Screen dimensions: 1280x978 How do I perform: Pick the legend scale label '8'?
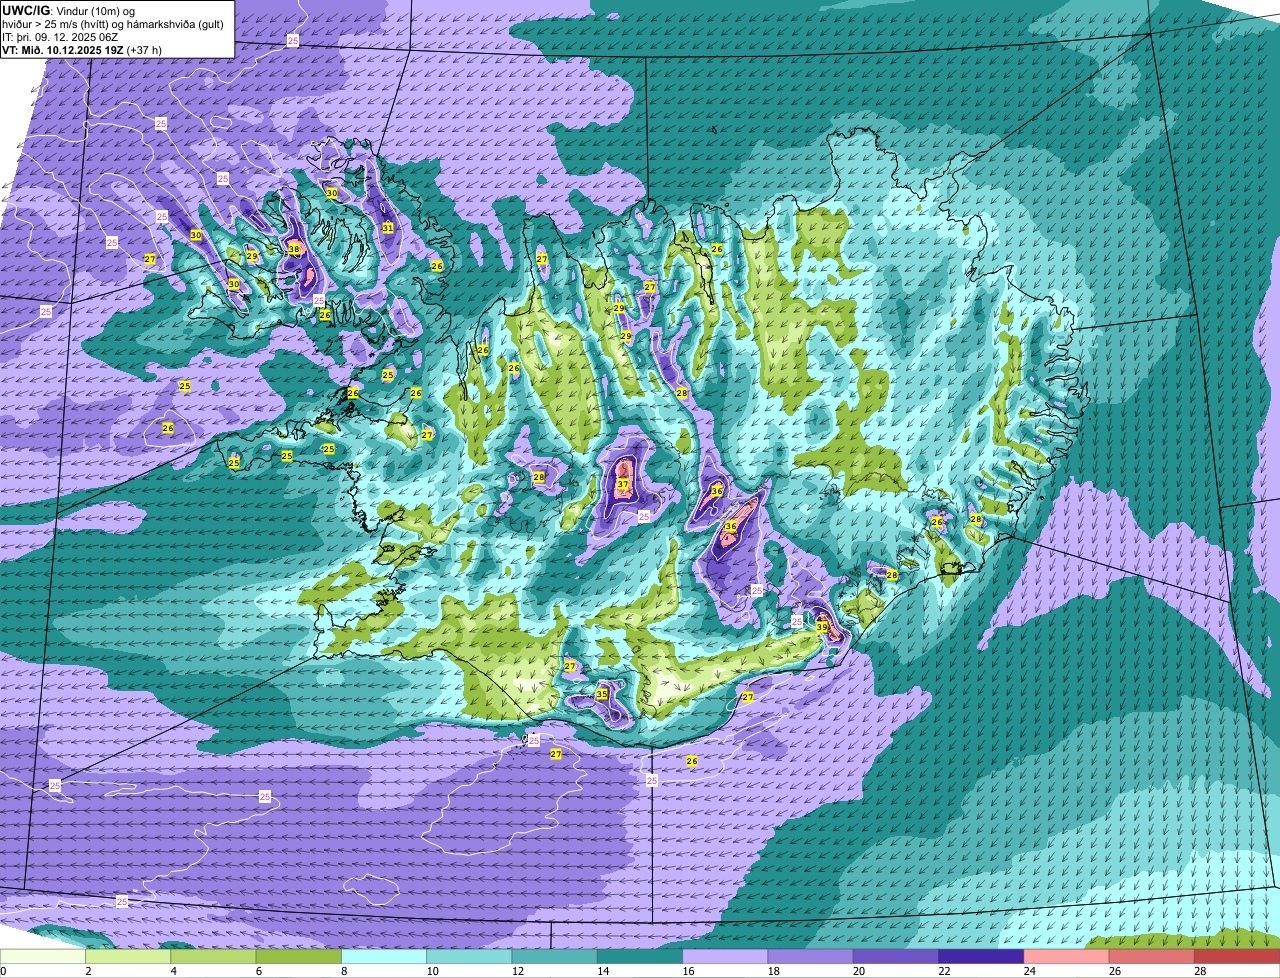343,971
